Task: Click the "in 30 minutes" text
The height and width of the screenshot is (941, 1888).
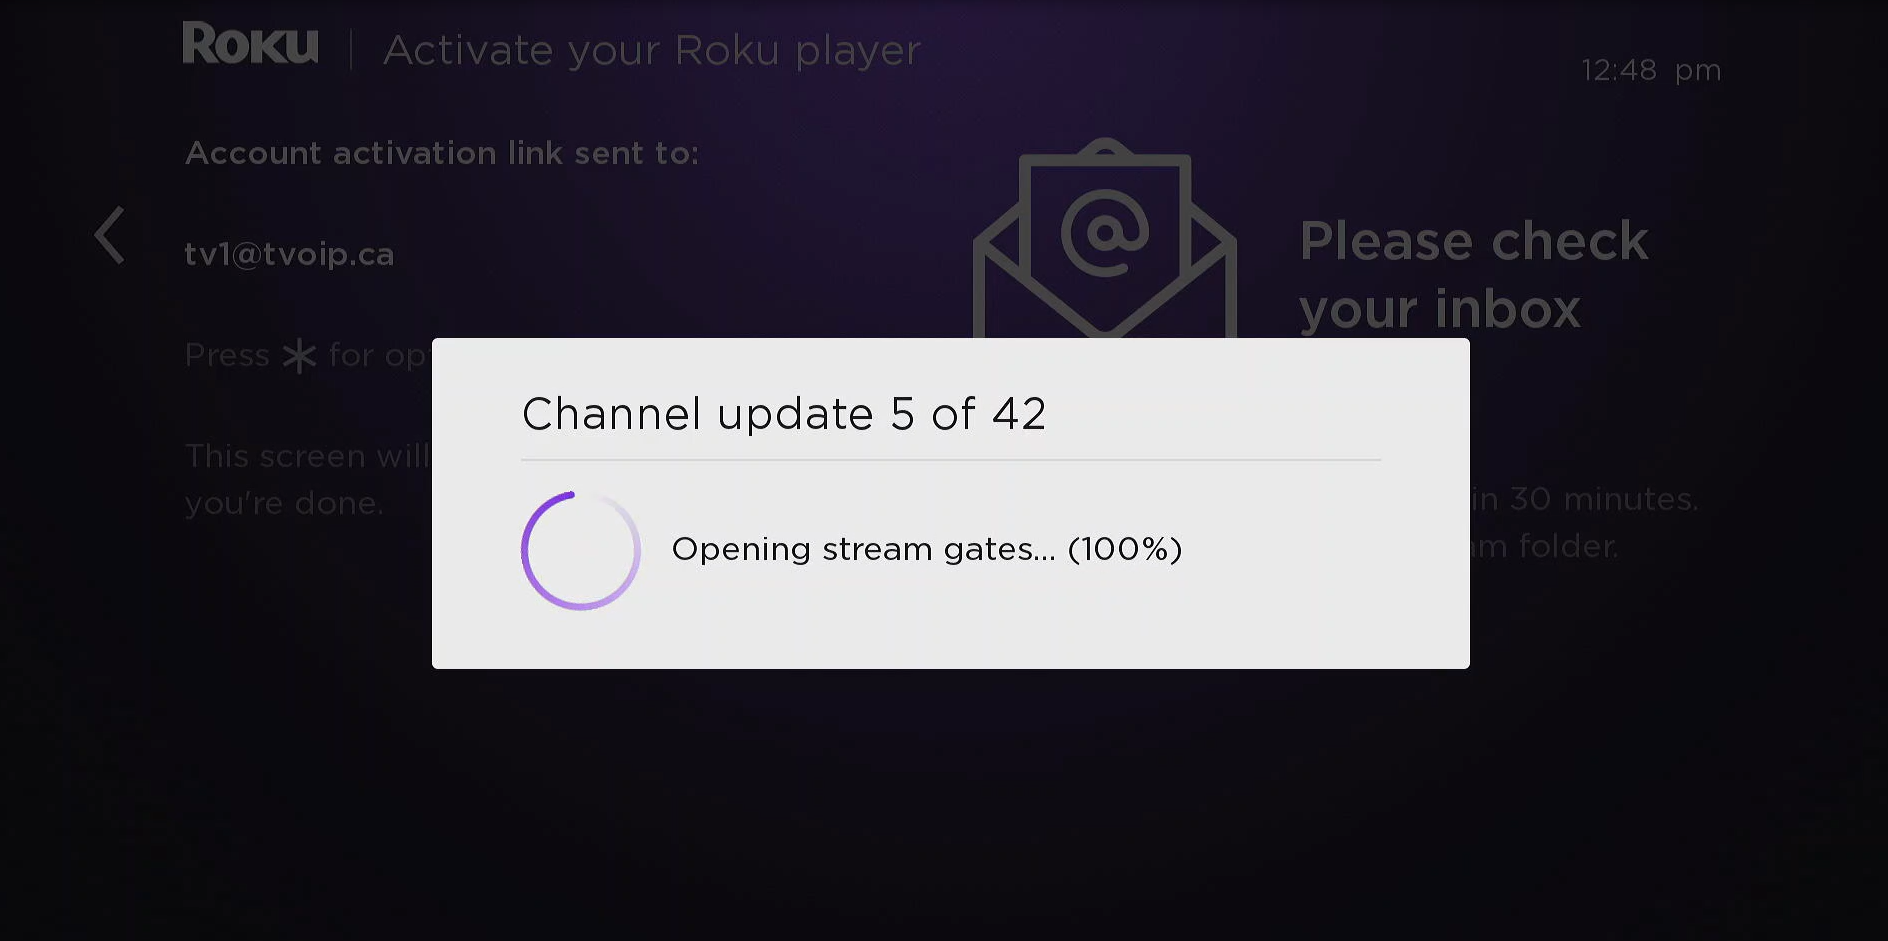Action: (1584, 499)
